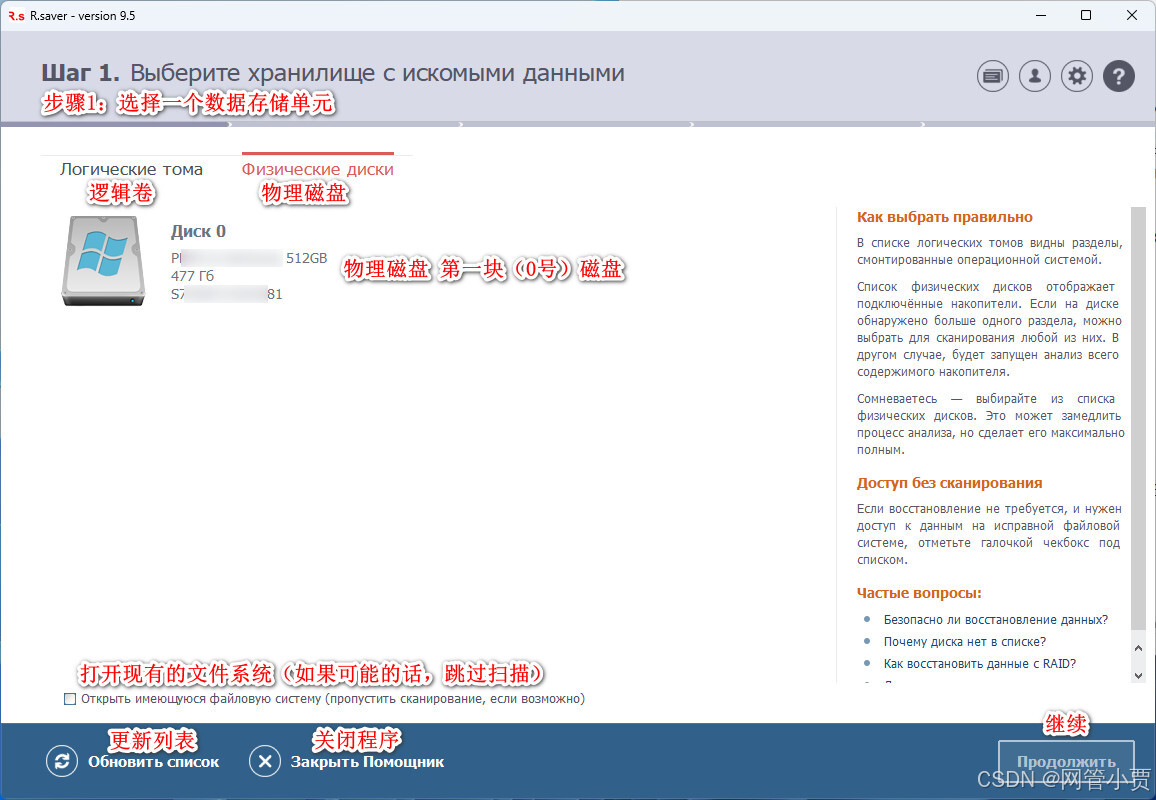Click the Частые вопросы heading
Viewport: 1156px width, 800px height.
(919, 594)
